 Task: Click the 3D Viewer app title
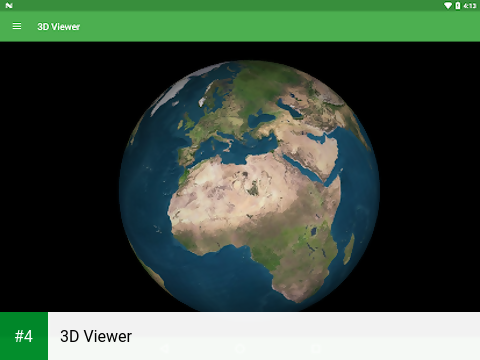[59, 27]
